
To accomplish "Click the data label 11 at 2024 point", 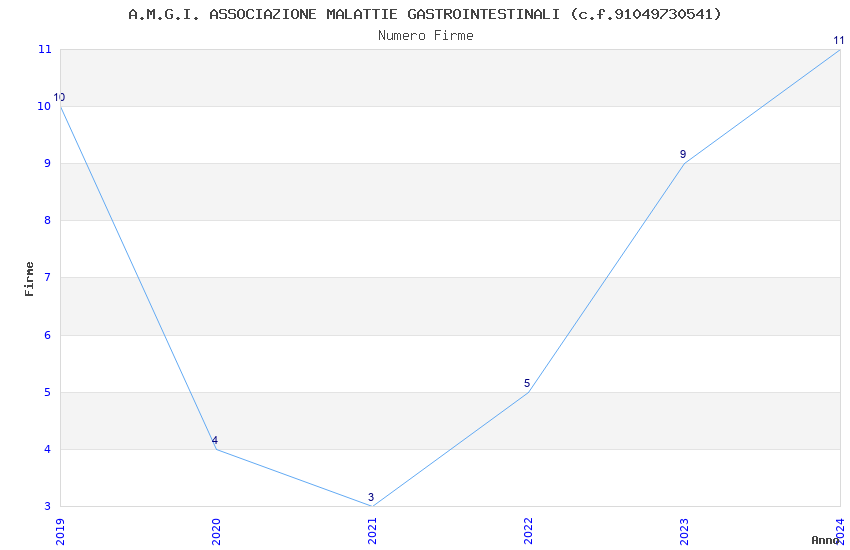I will (839, 40).
